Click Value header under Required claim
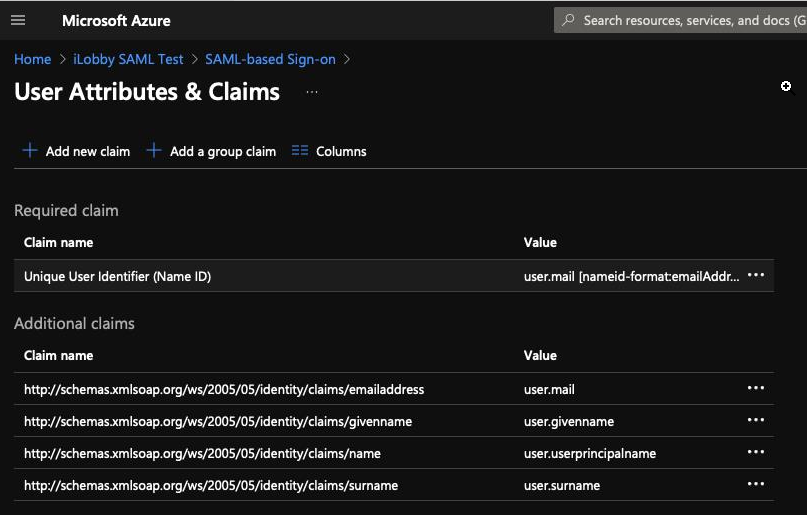 coord(540,242)
